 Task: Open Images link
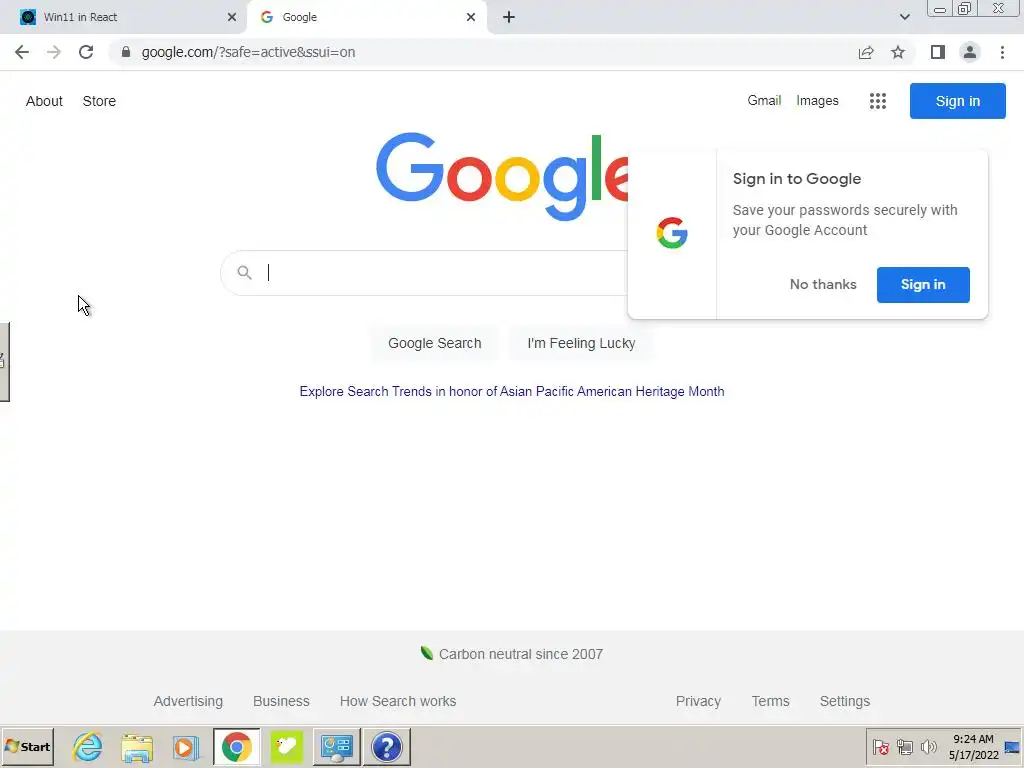[817, 101]
